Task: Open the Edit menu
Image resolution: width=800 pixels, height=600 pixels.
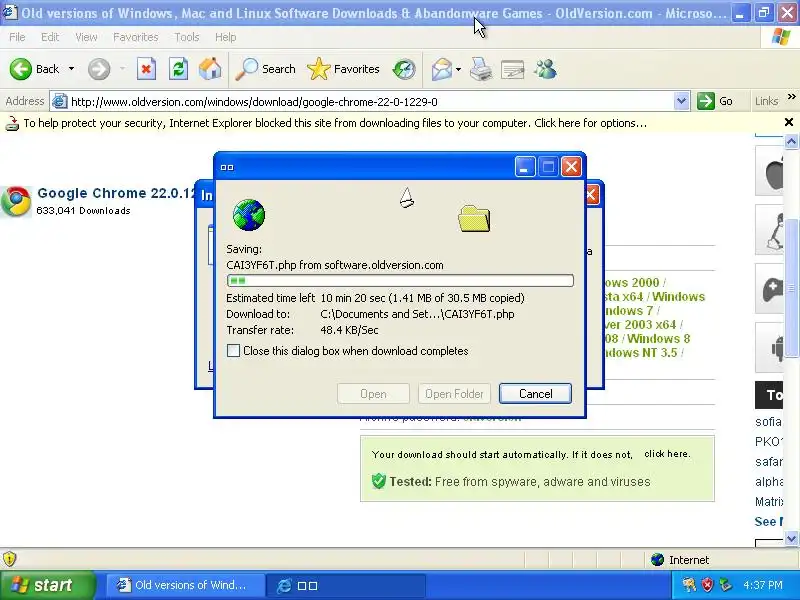Action: point(49,37)
